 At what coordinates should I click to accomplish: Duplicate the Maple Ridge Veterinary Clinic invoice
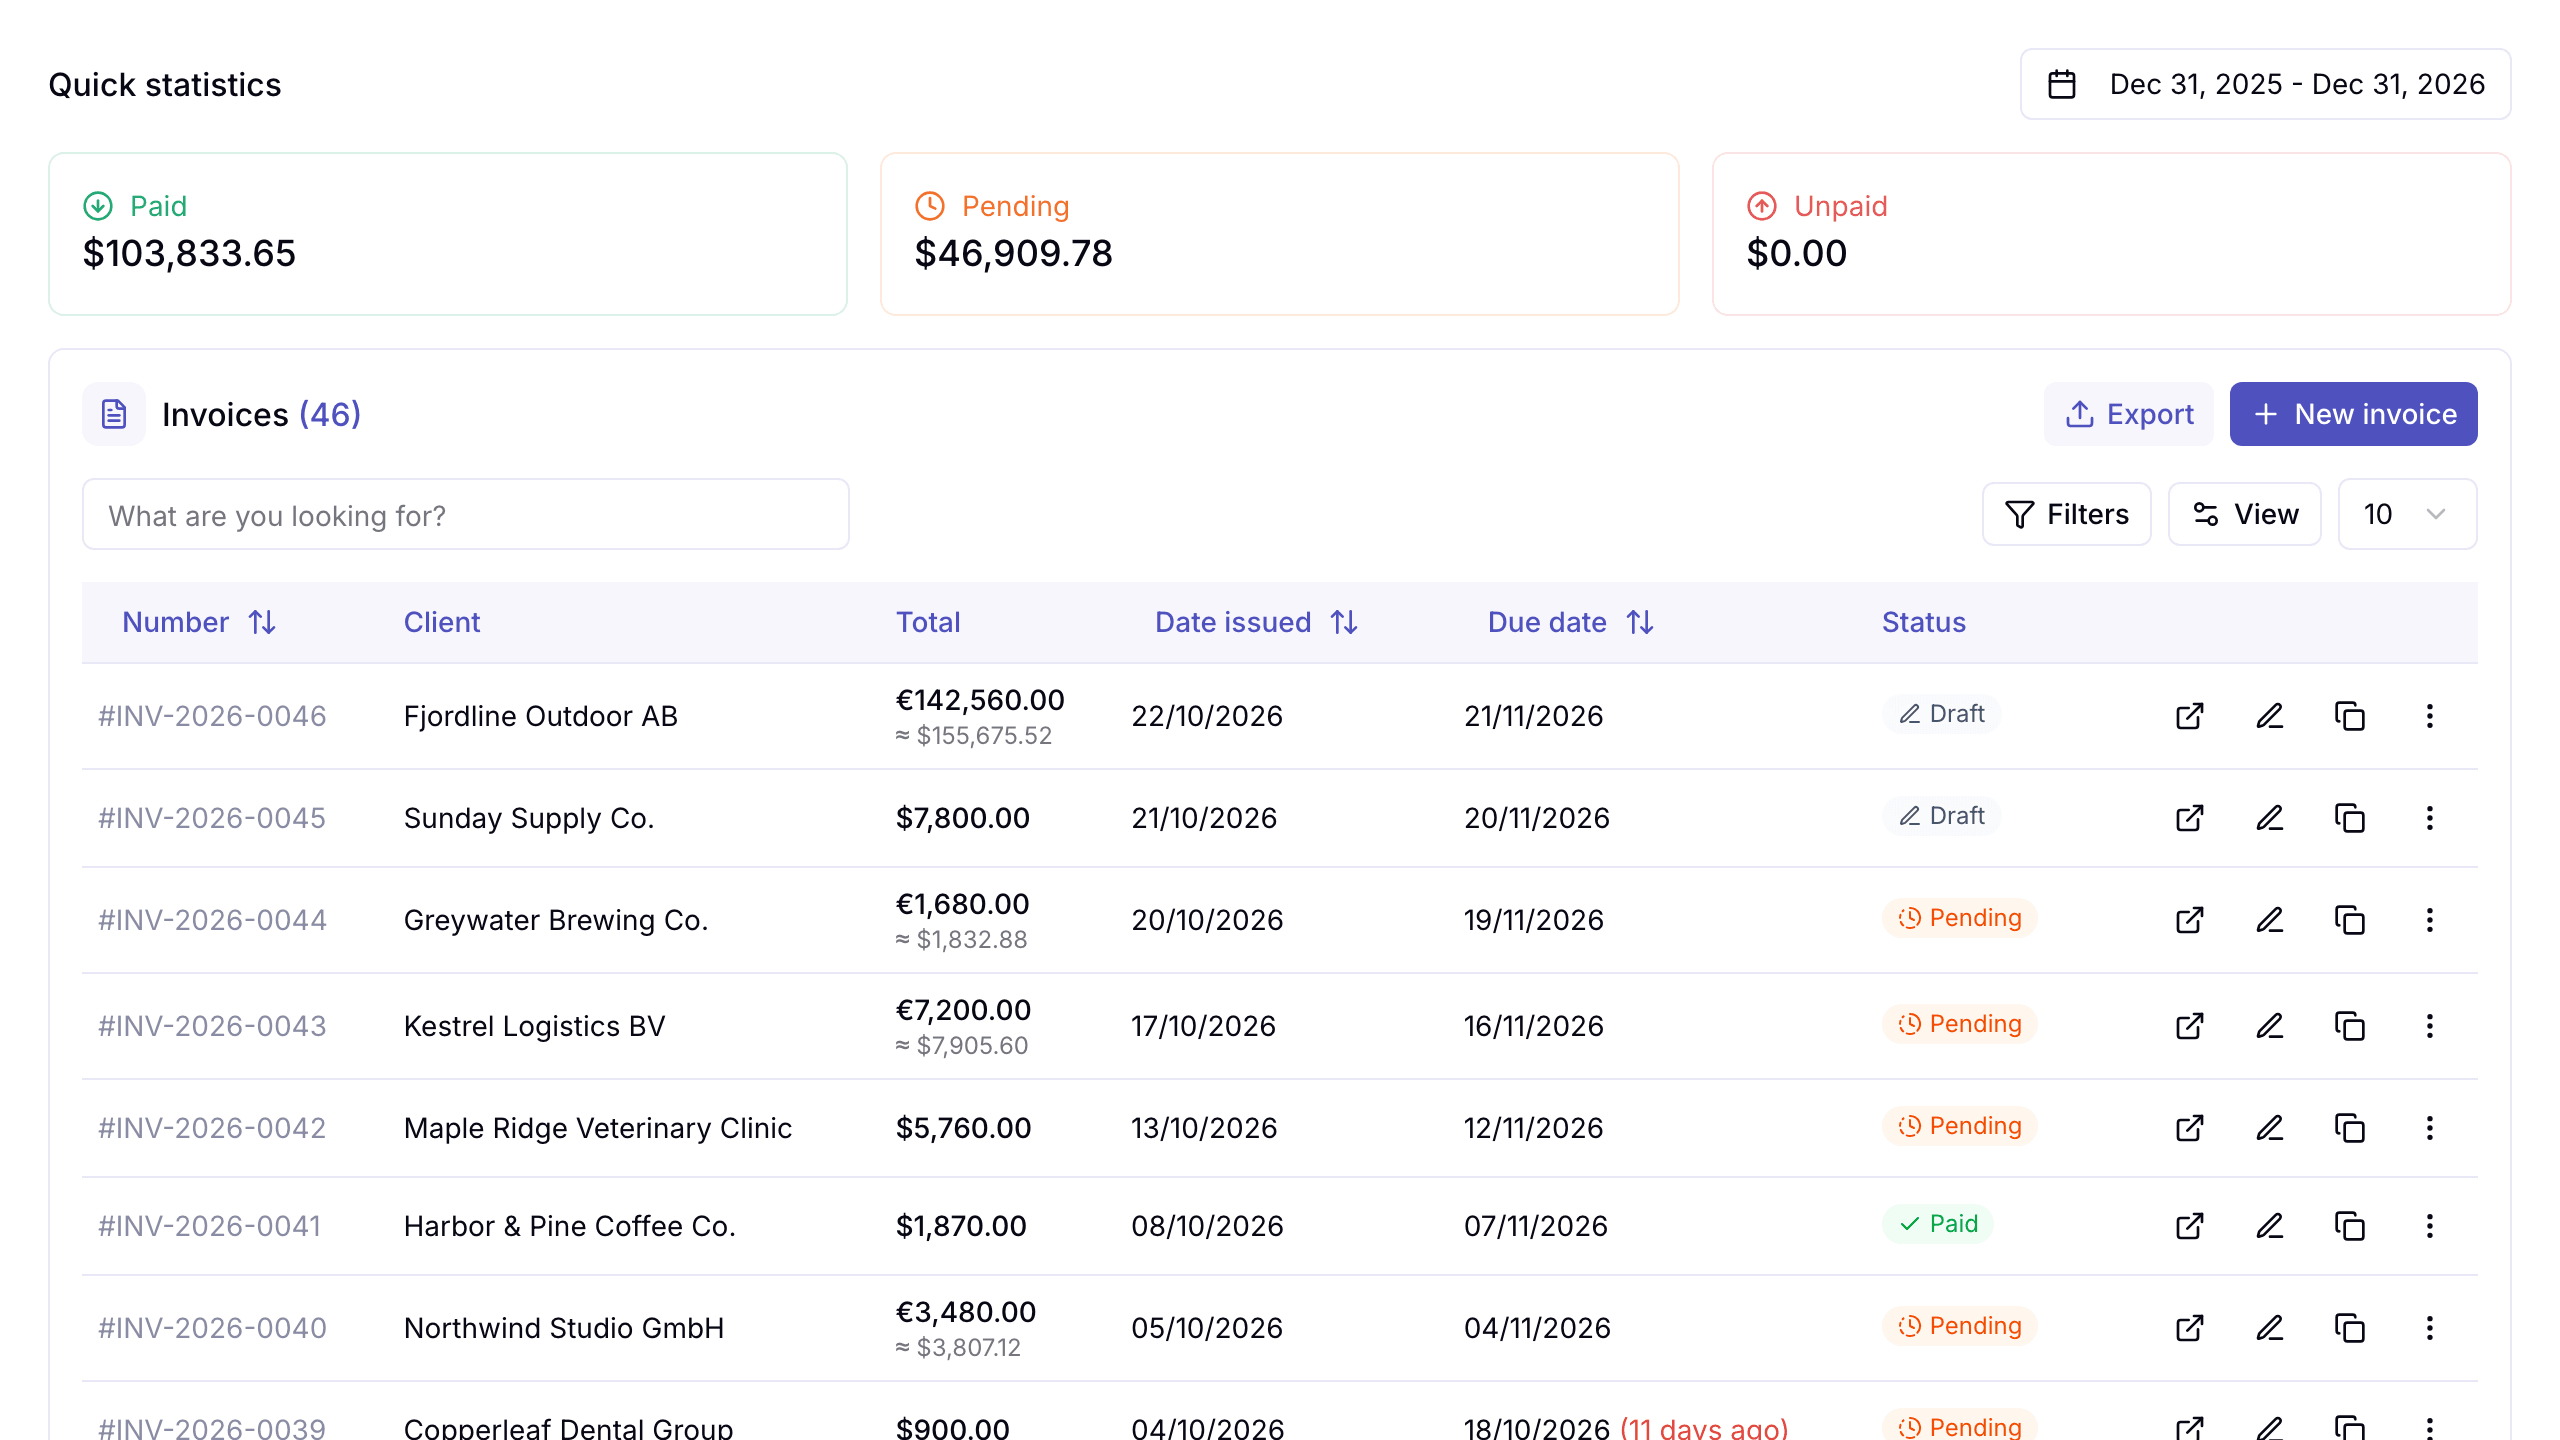point(2350,1128)
